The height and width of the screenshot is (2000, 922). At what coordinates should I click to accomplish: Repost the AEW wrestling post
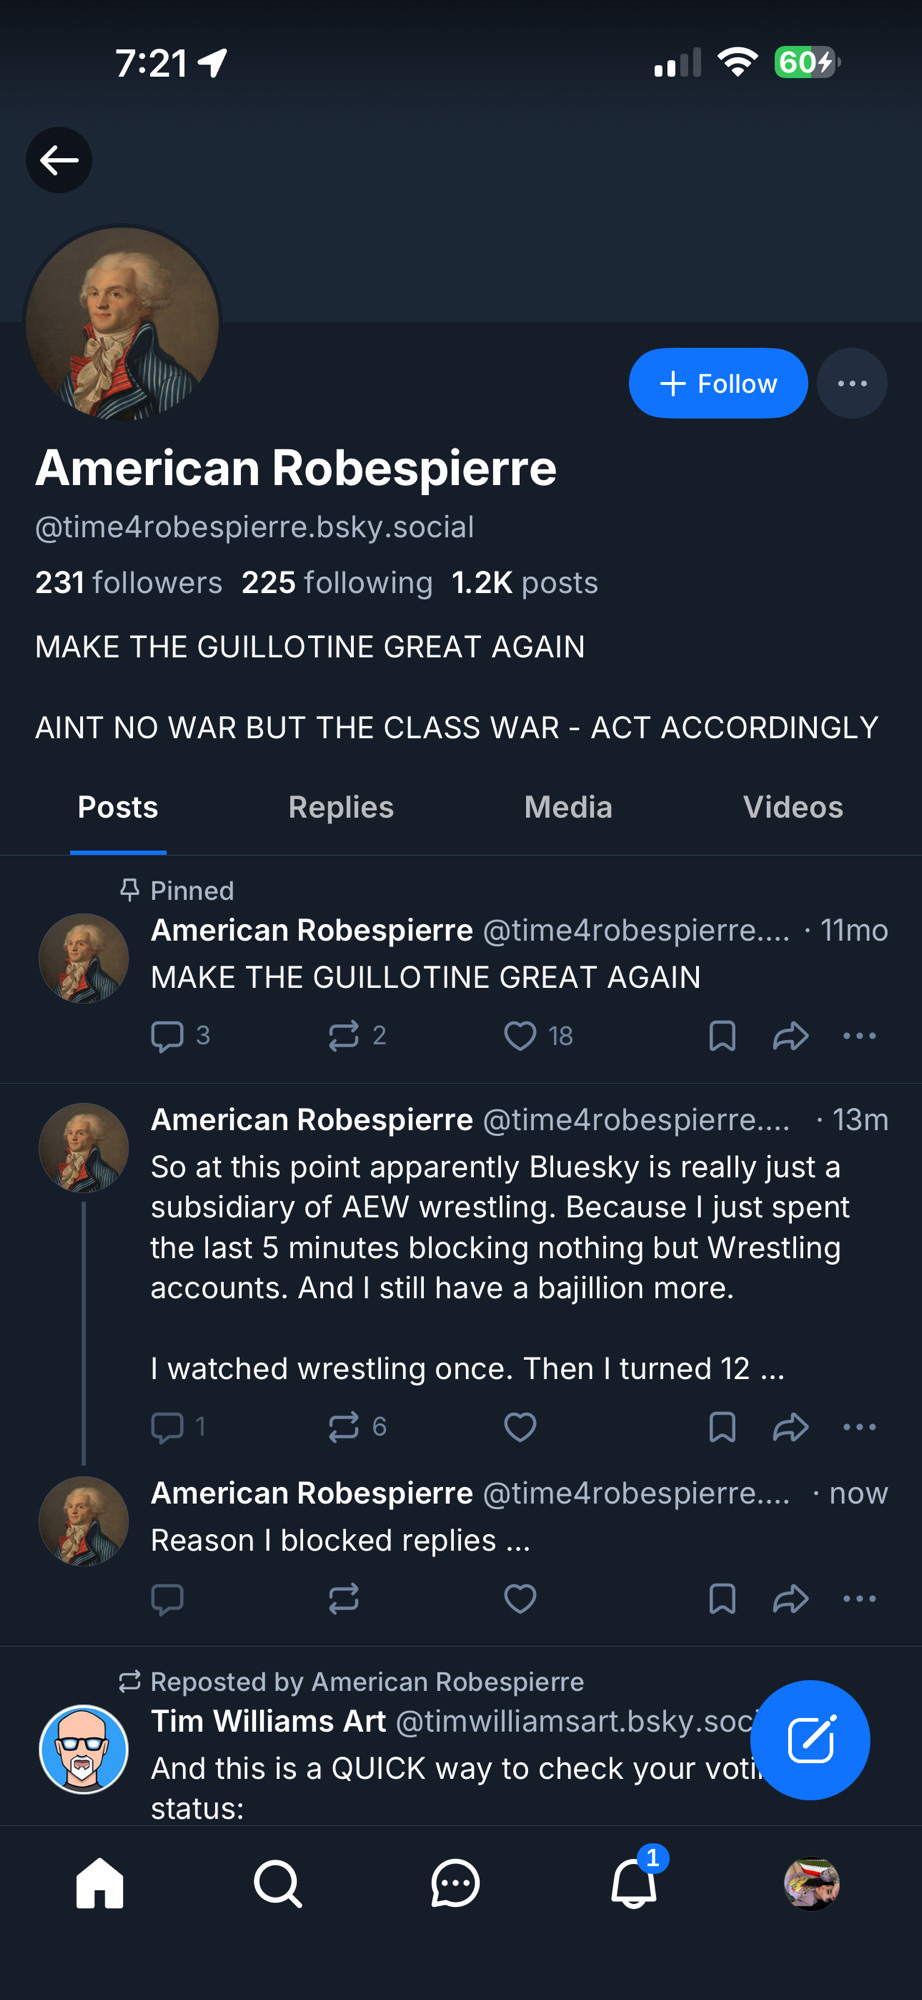click(x=344, y=1427)
